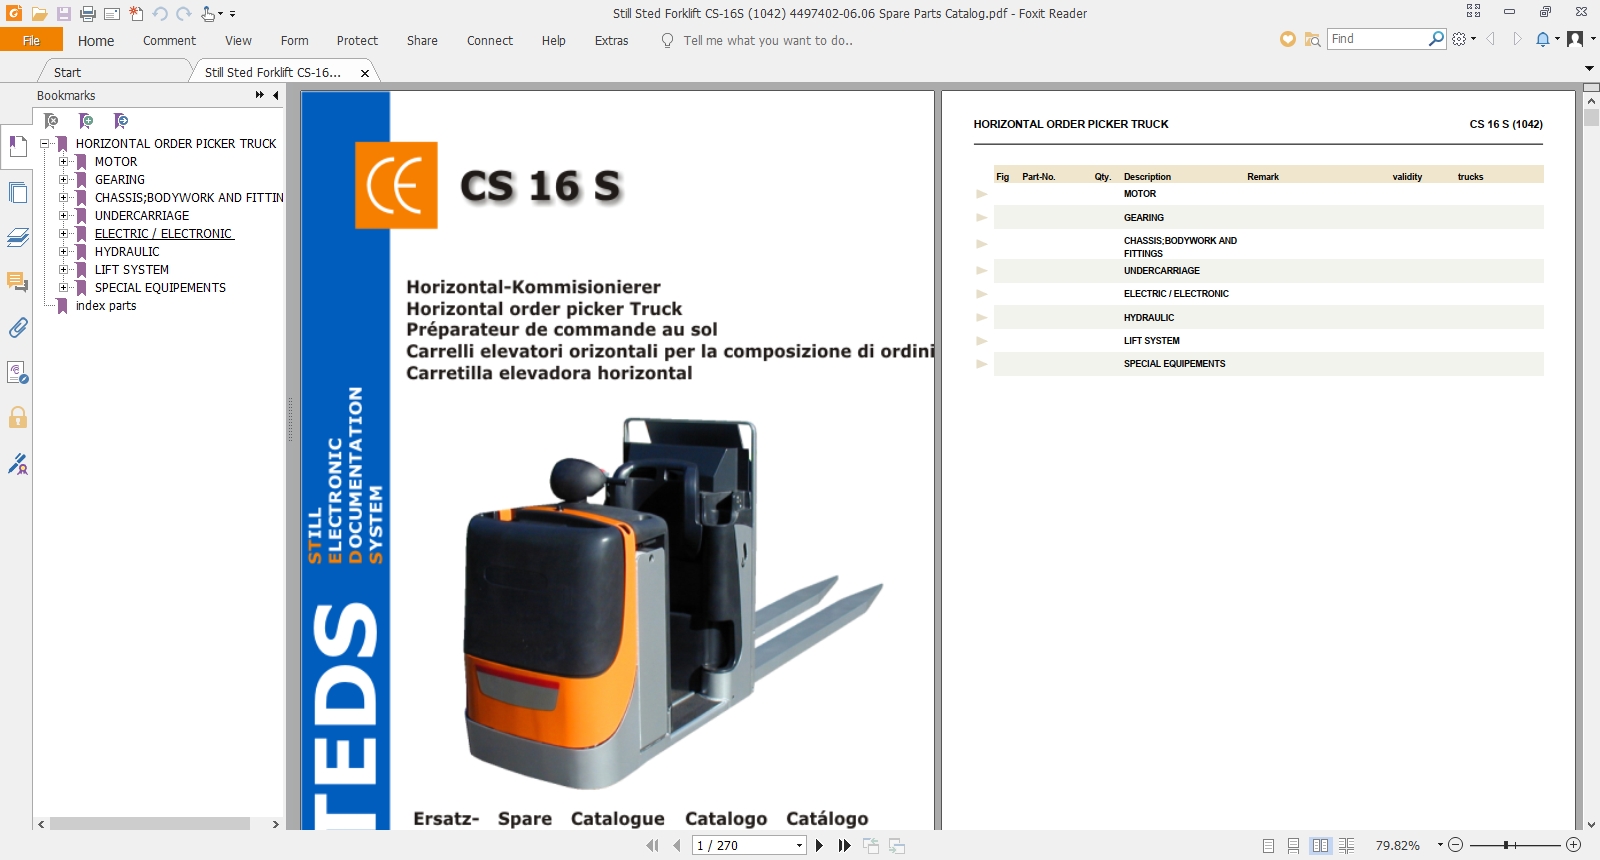This screenshot has width=1600, height=860.
Task: Open the Form ribbon tab
Action: [294, 41]
